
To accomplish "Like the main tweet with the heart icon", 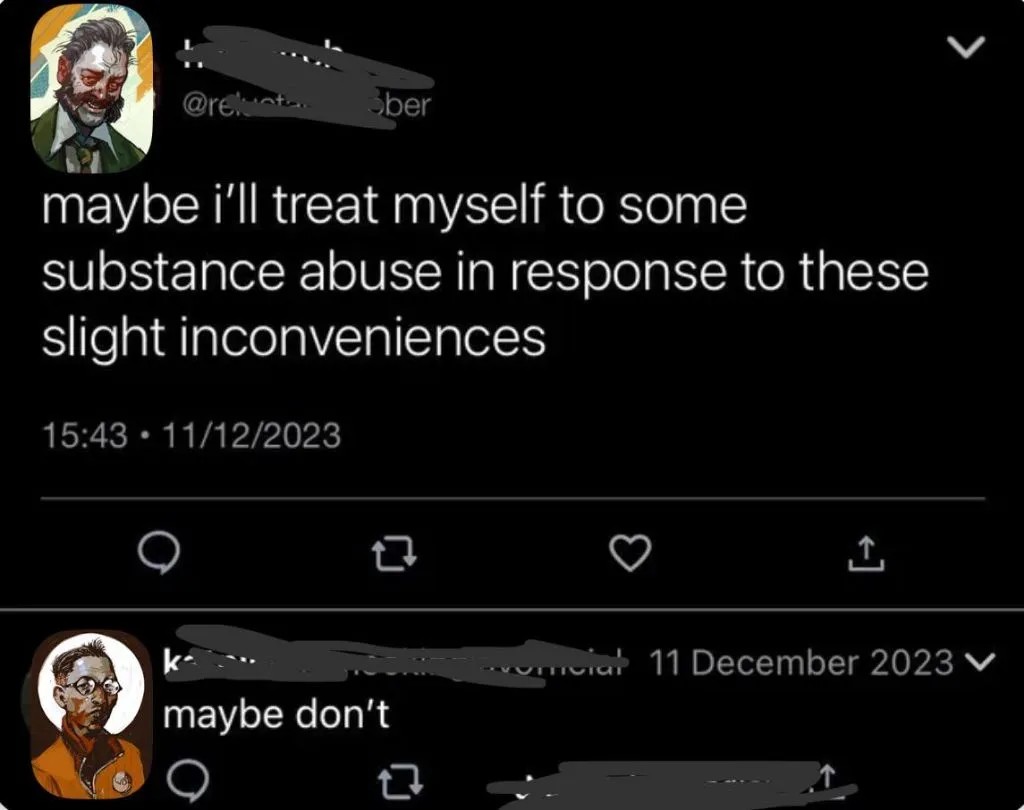I will coord(630,553).
